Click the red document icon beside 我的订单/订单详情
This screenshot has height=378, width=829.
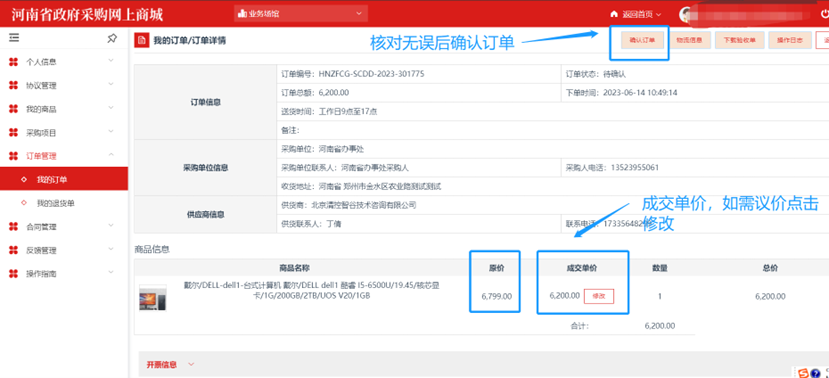click(x=141, y=40)
